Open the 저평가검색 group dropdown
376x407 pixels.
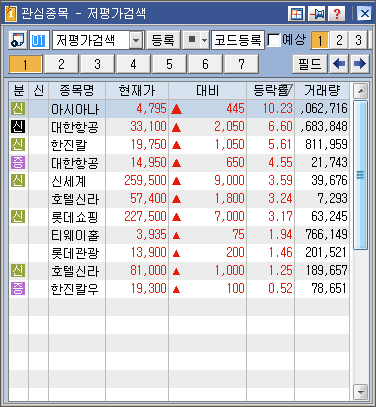136,40
